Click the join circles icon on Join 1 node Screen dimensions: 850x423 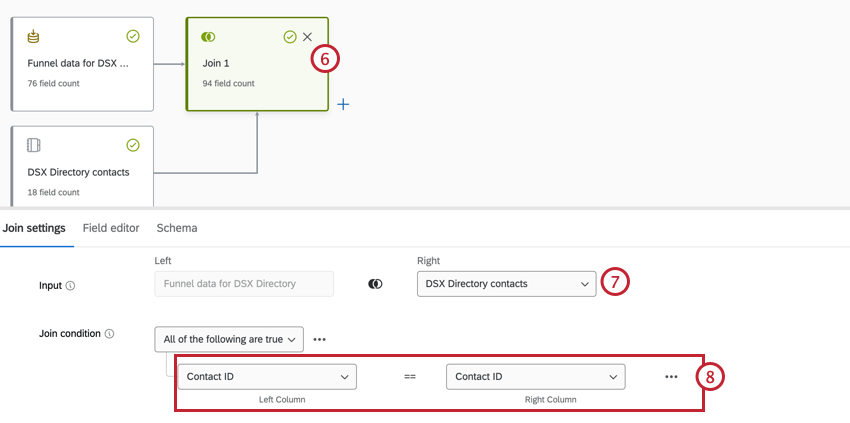point(208,36)
